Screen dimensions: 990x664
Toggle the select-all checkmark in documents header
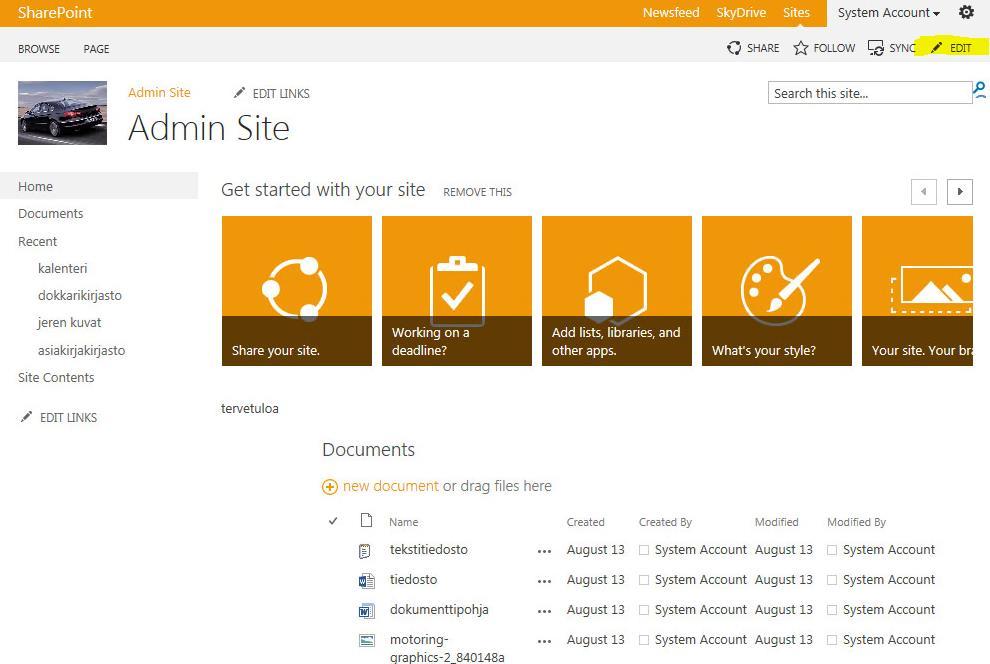pyautogui.click(x=333, y=521)
